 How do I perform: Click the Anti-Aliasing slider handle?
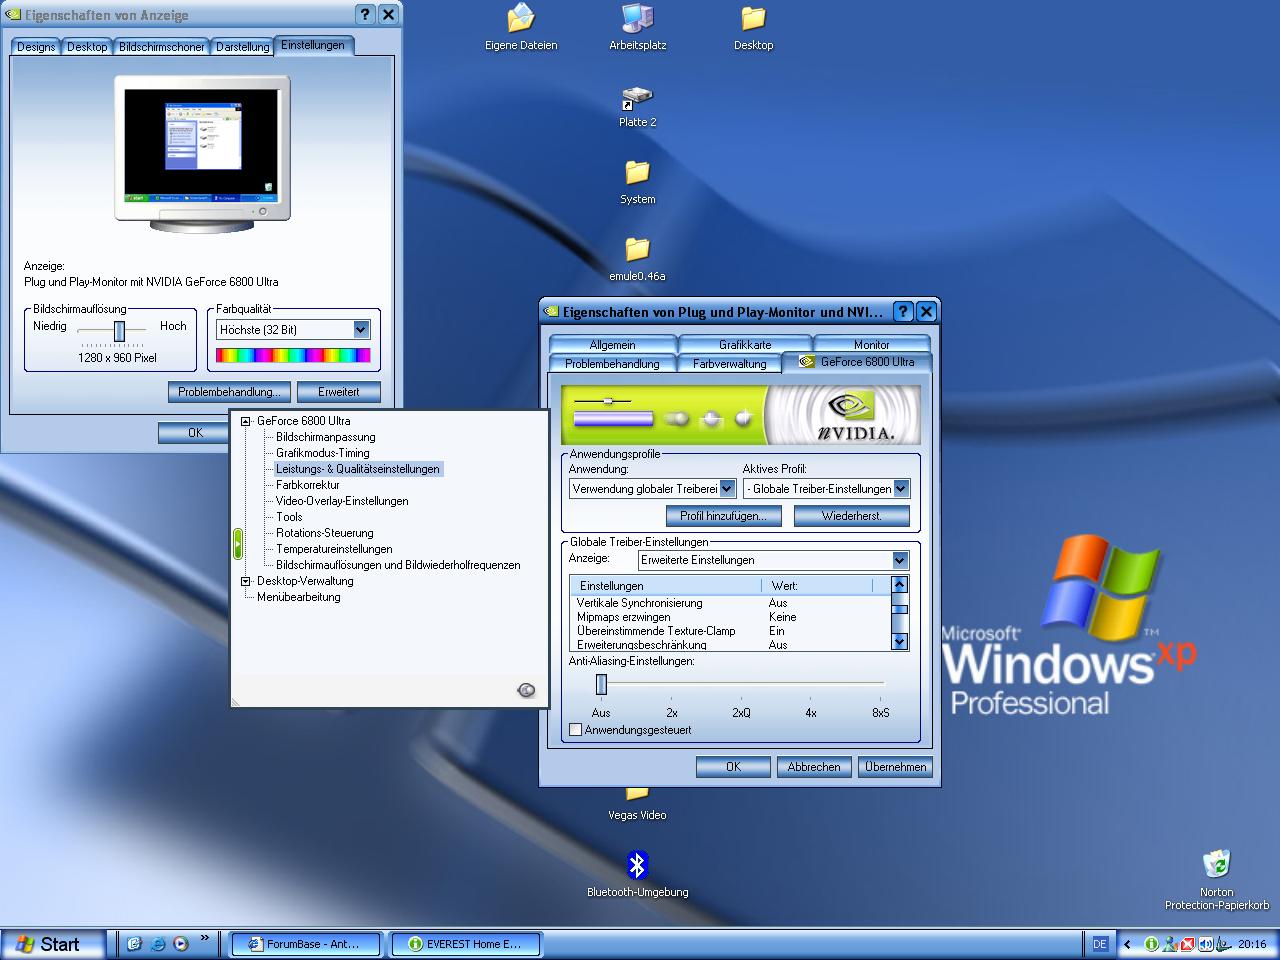[x=601, y=684]
